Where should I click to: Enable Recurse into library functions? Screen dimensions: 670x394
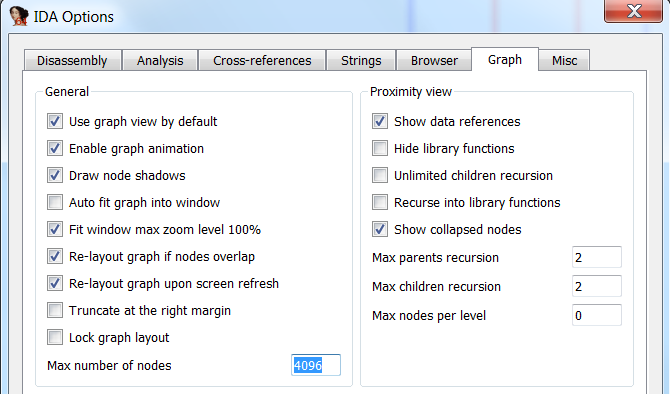380,202
